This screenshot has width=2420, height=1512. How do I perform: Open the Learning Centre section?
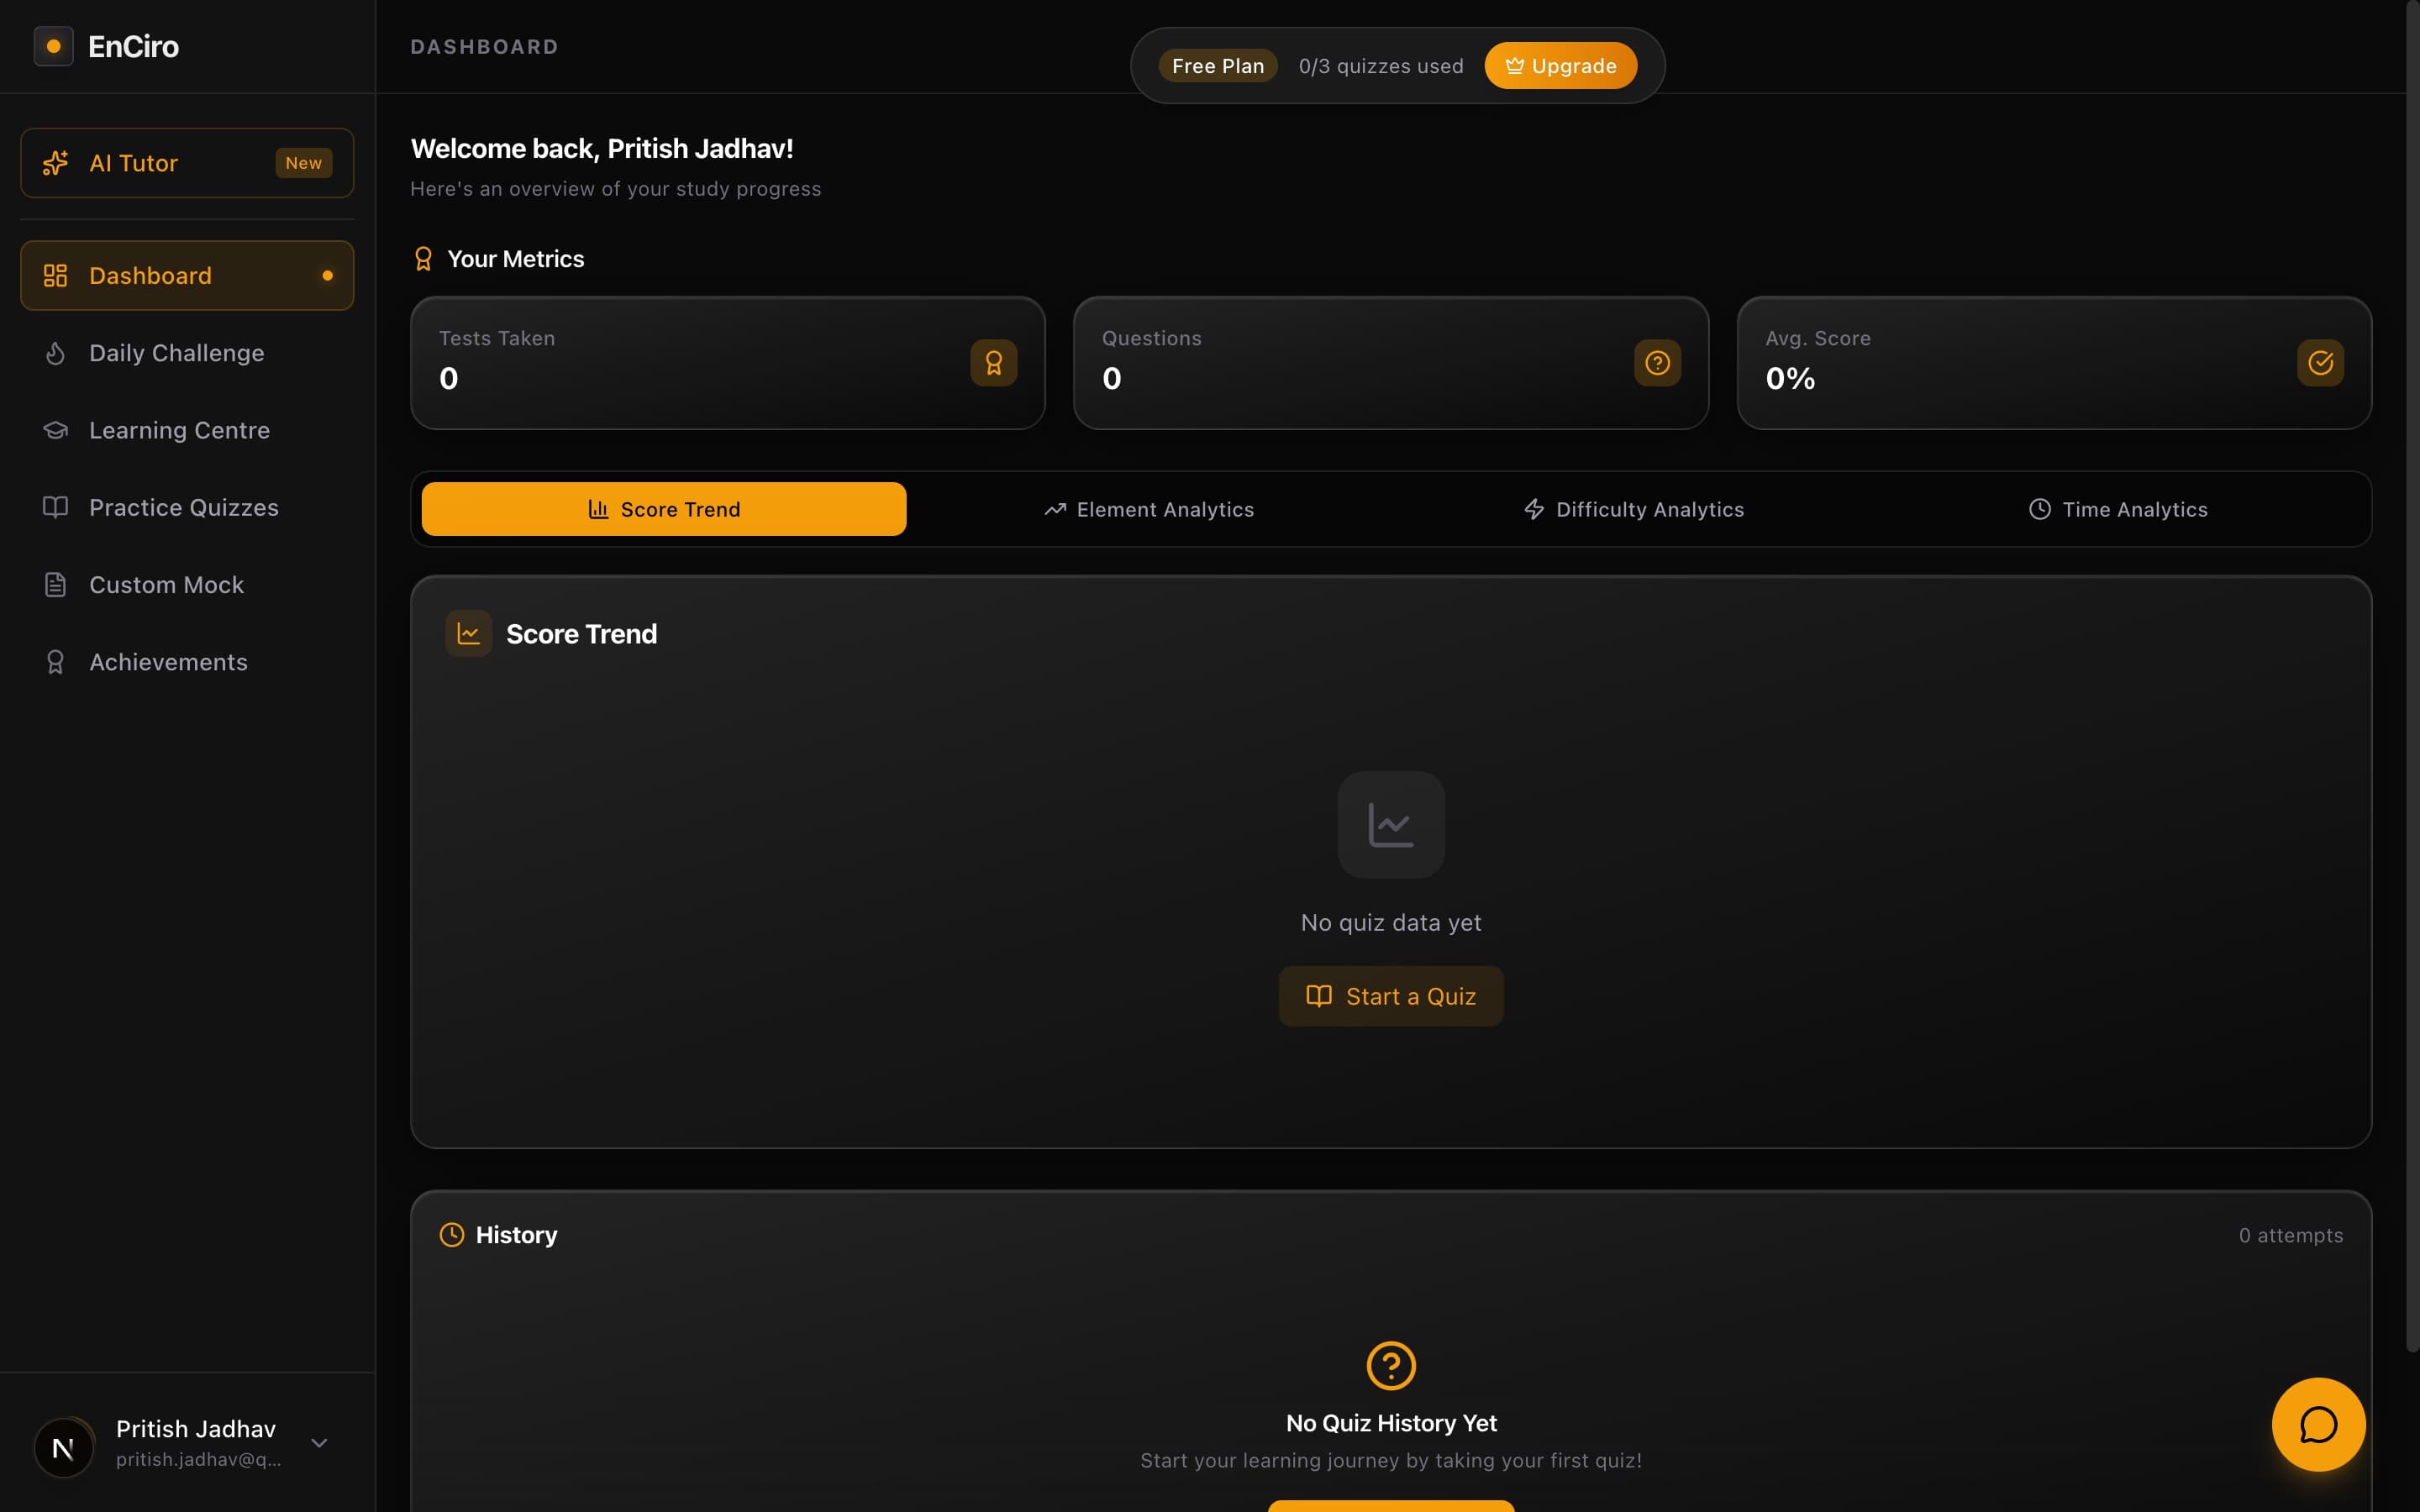(178, 430)
